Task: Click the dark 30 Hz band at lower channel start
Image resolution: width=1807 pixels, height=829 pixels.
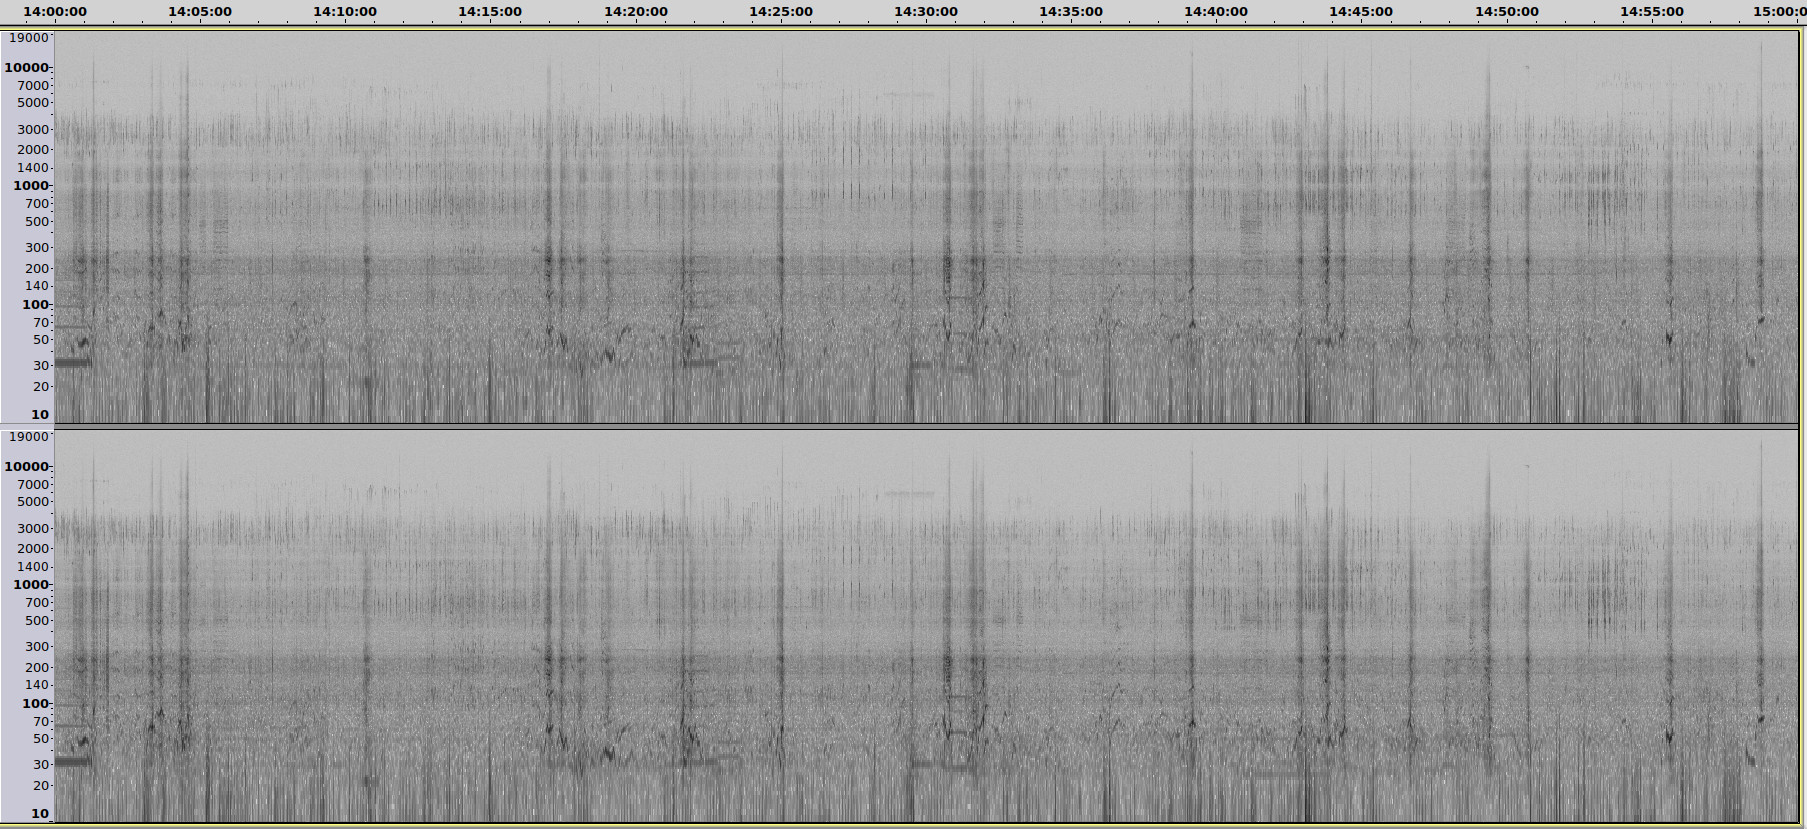Action: tap(72, 762)
